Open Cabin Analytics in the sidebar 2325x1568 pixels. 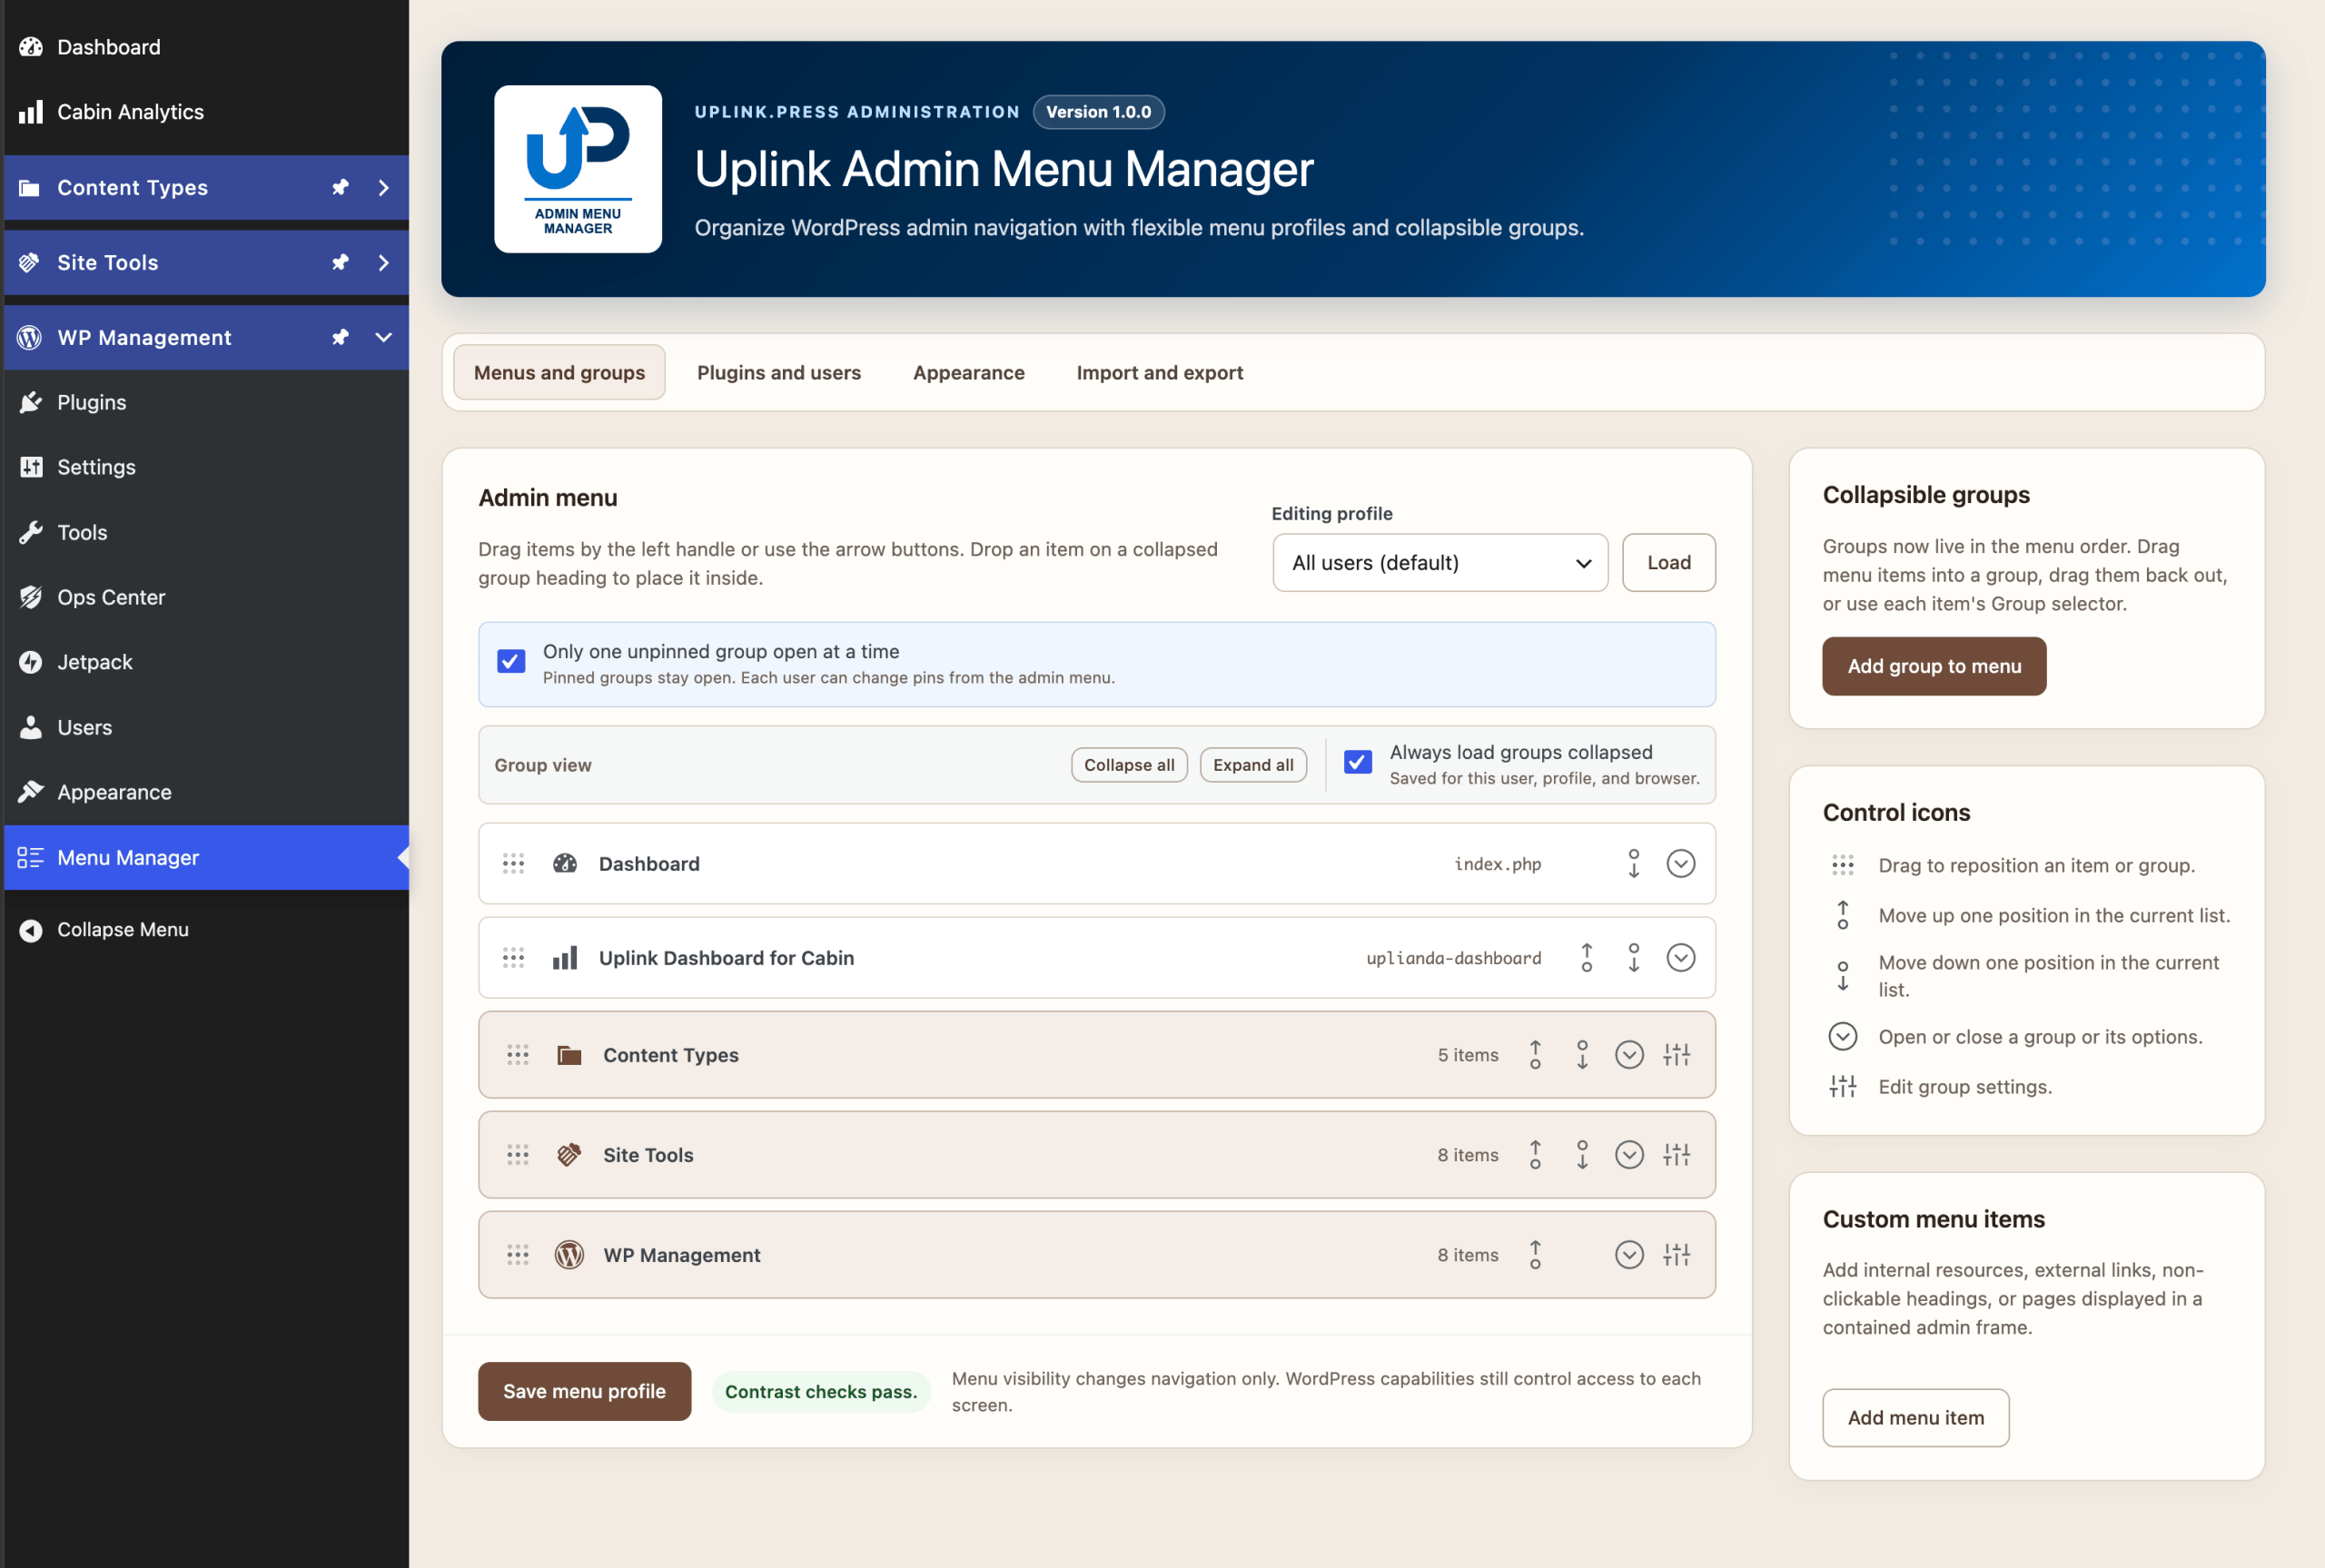pos(207,112)
